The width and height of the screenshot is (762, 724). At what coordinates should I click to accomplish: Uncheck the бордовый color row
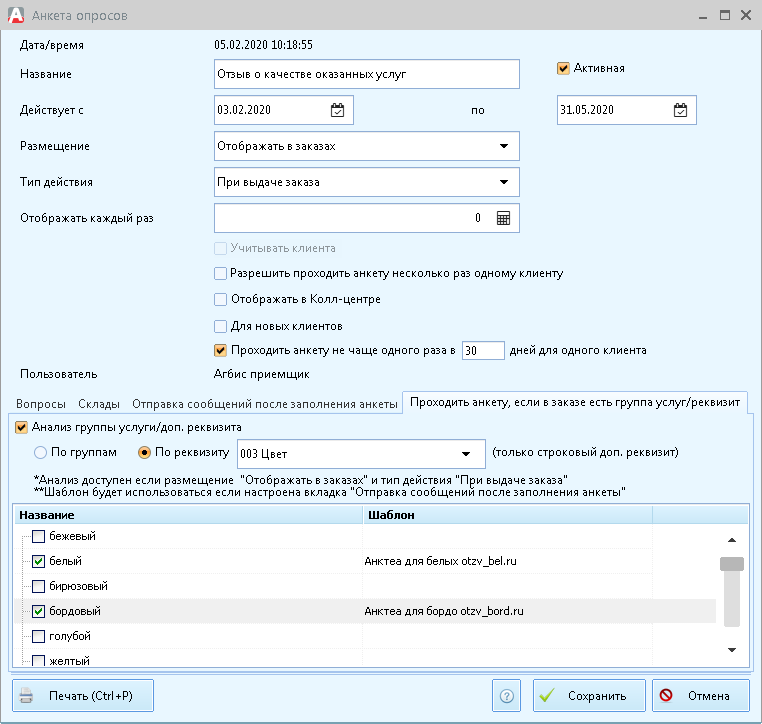pos(38,611)
